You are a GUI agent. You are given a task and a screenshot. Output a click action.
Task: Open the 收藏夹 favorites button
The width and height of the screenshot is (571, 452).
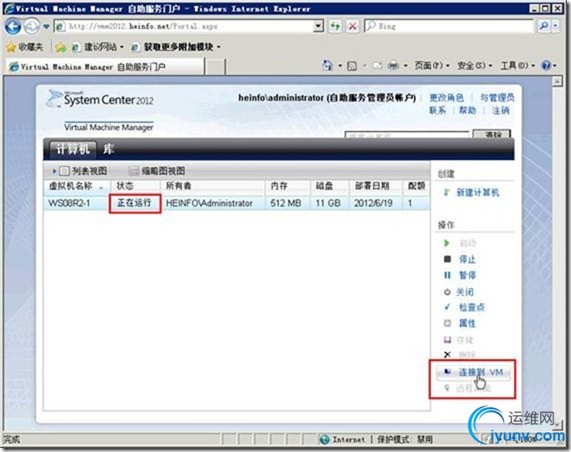pos(25,47)
